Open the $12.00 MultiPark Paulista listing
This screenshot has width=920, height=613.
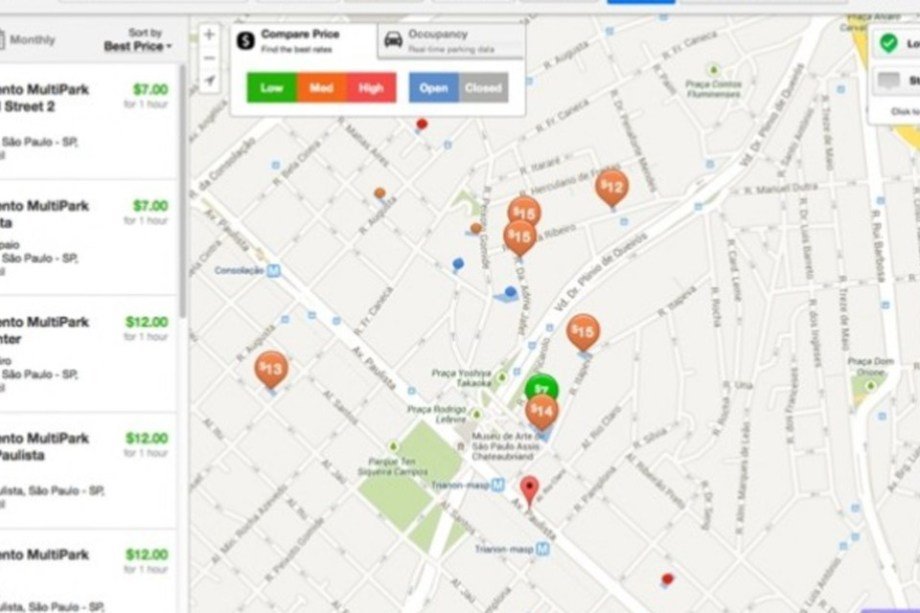point(88,470)
